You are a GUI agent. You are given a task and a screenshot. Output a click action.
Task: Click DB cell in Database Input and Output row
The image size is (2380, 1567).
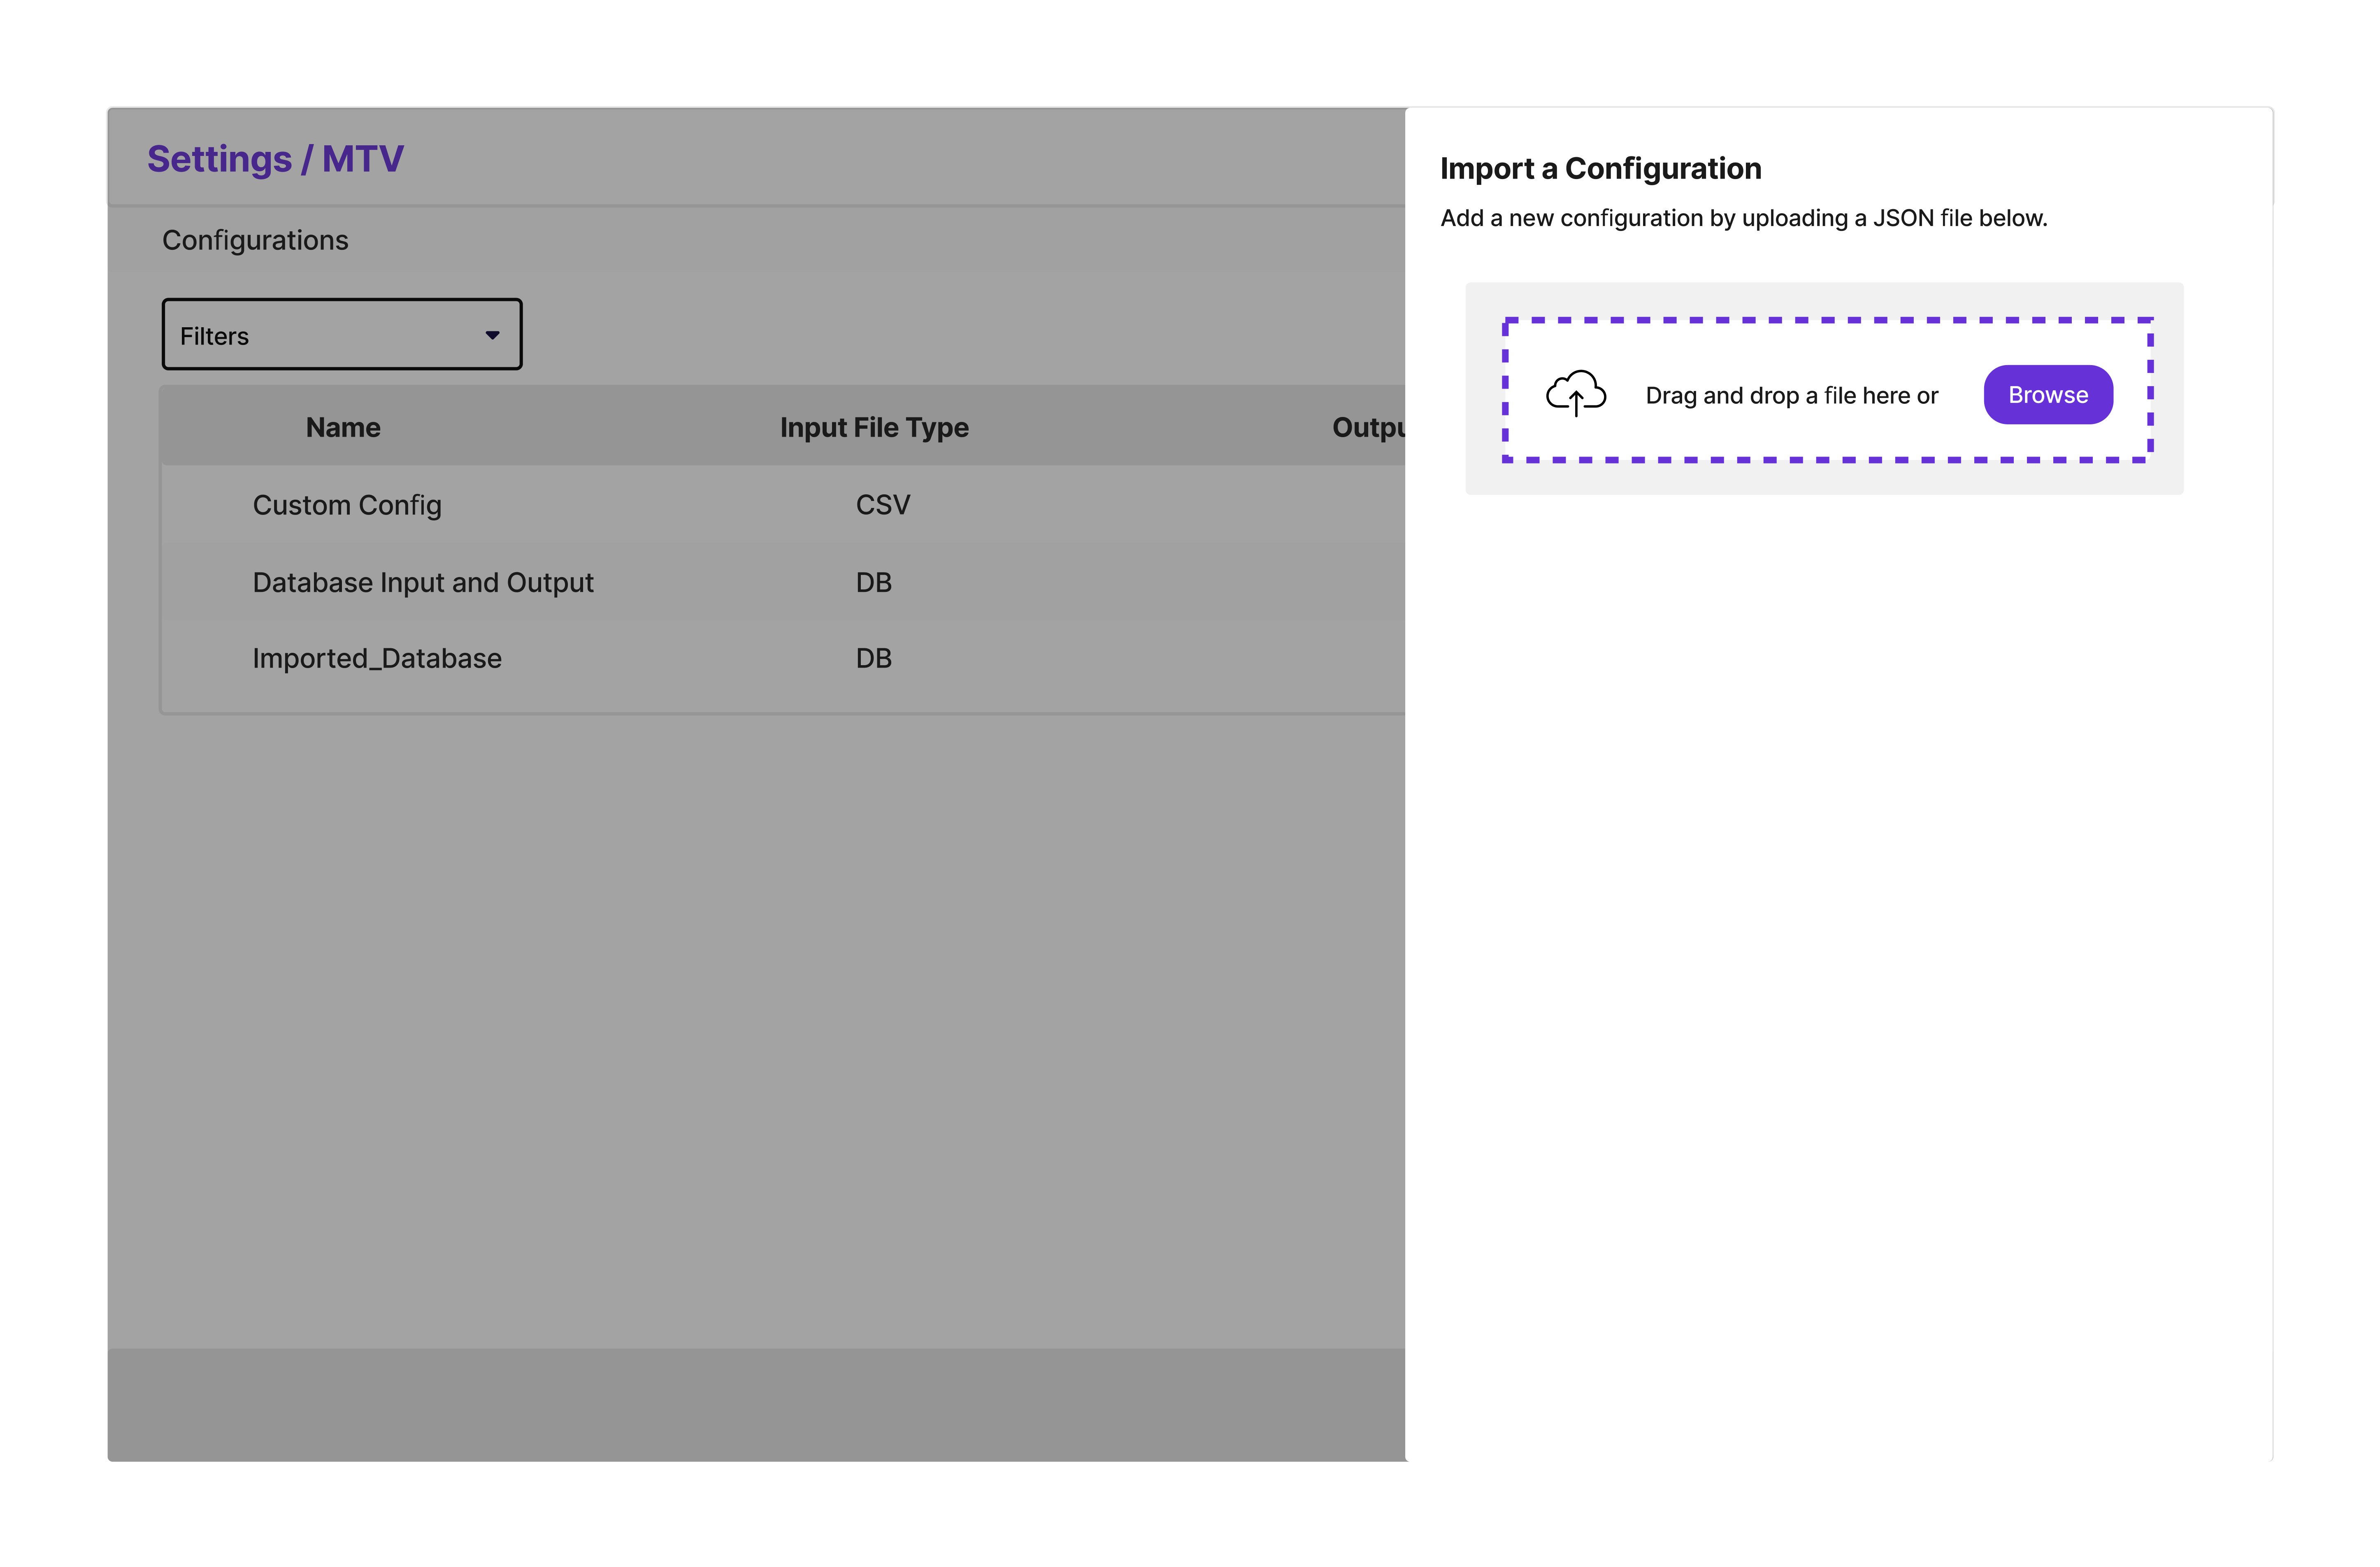pyautogui.click(x=873, y=582)
